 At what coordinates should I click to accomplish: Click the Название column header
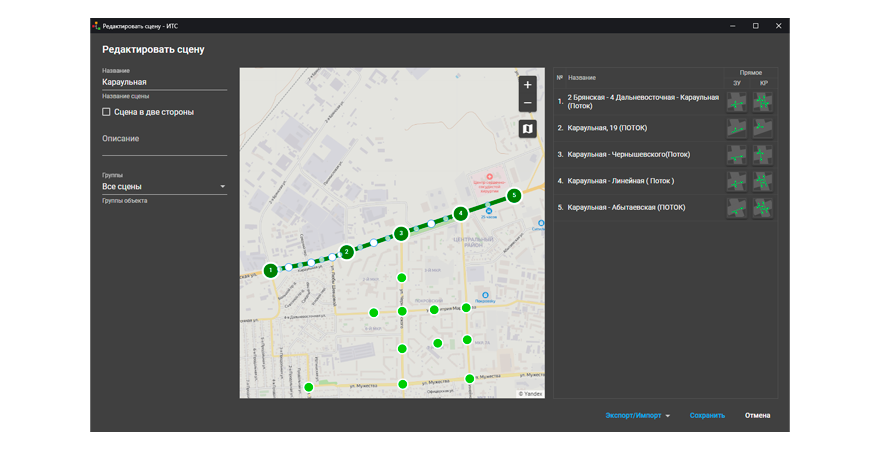tap(582, 77)
